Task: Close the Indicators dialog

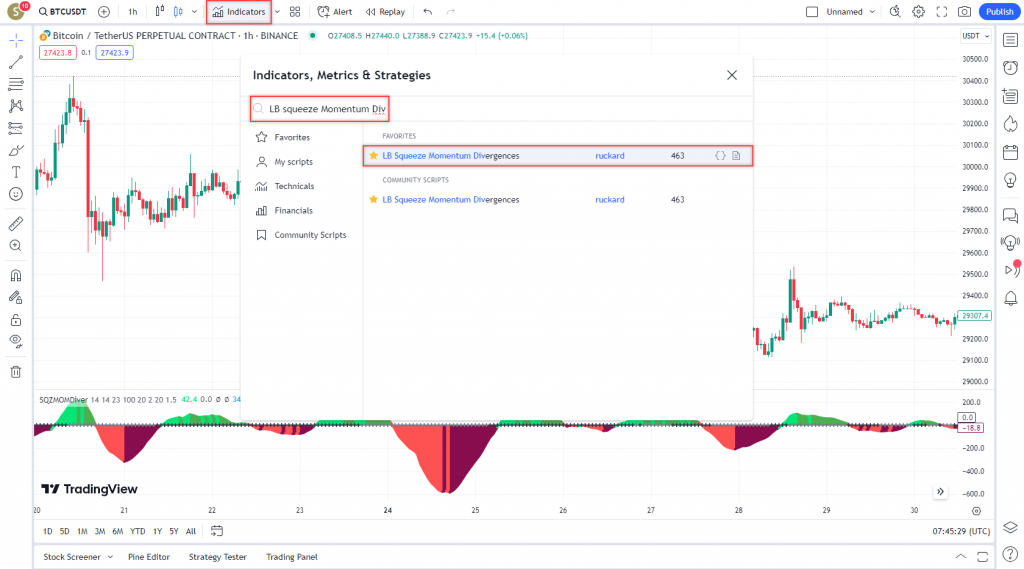Action: point(732,75)
